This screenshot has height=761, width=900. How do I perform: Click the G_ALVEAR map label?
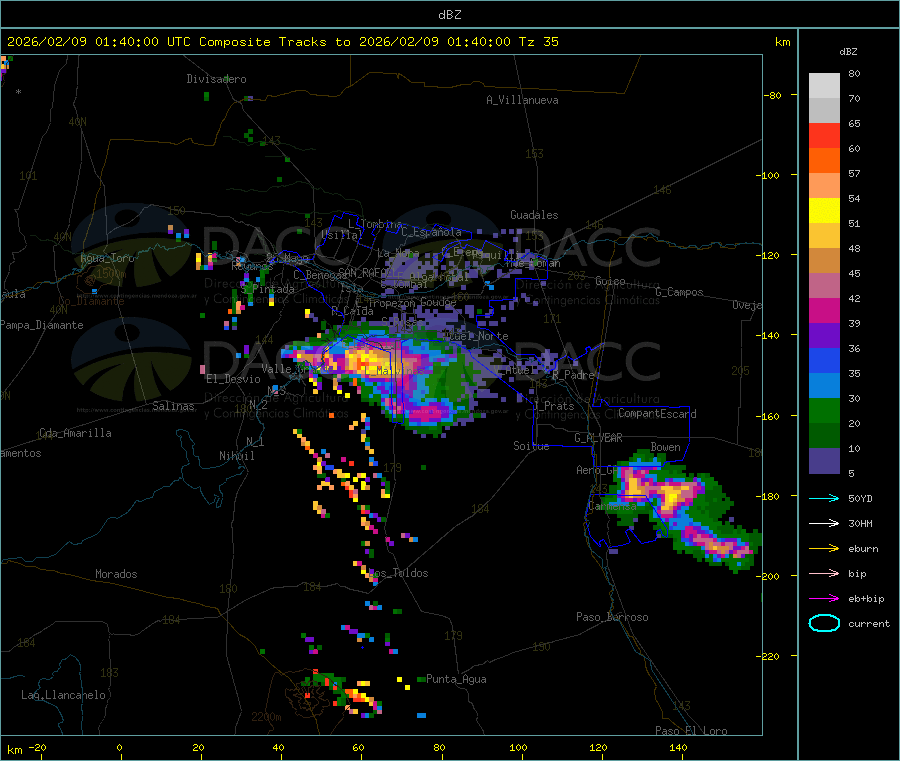[x=598, y=438]
